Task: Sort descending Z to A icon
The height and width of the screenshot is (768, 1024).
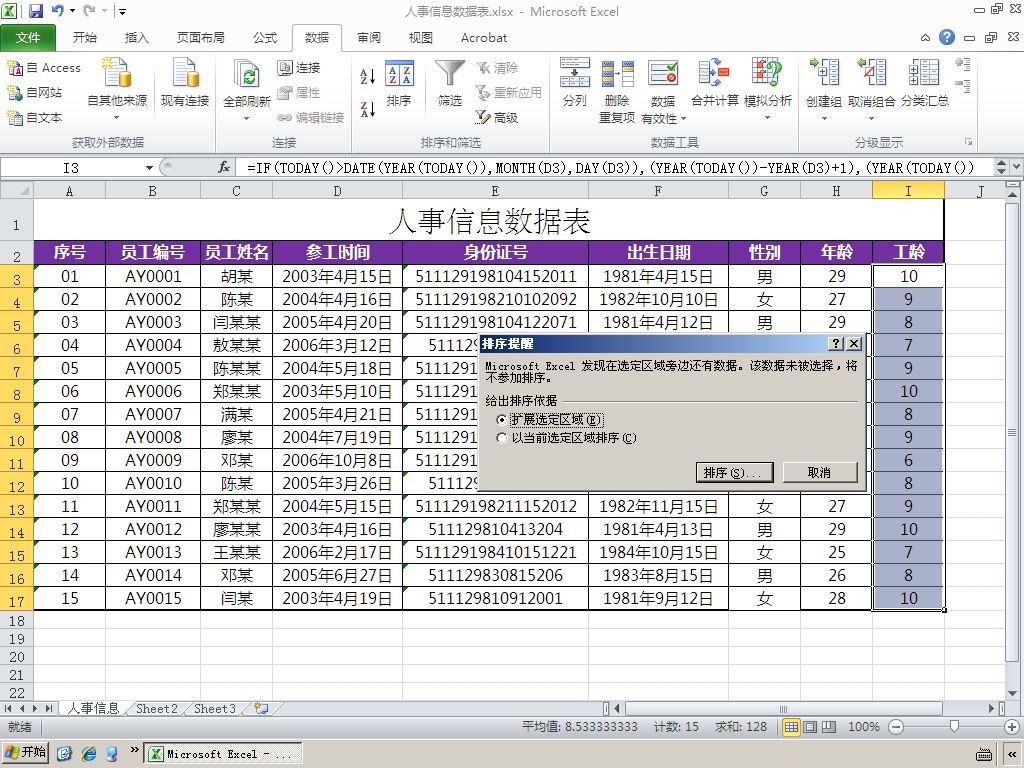Action: point(368,108)
